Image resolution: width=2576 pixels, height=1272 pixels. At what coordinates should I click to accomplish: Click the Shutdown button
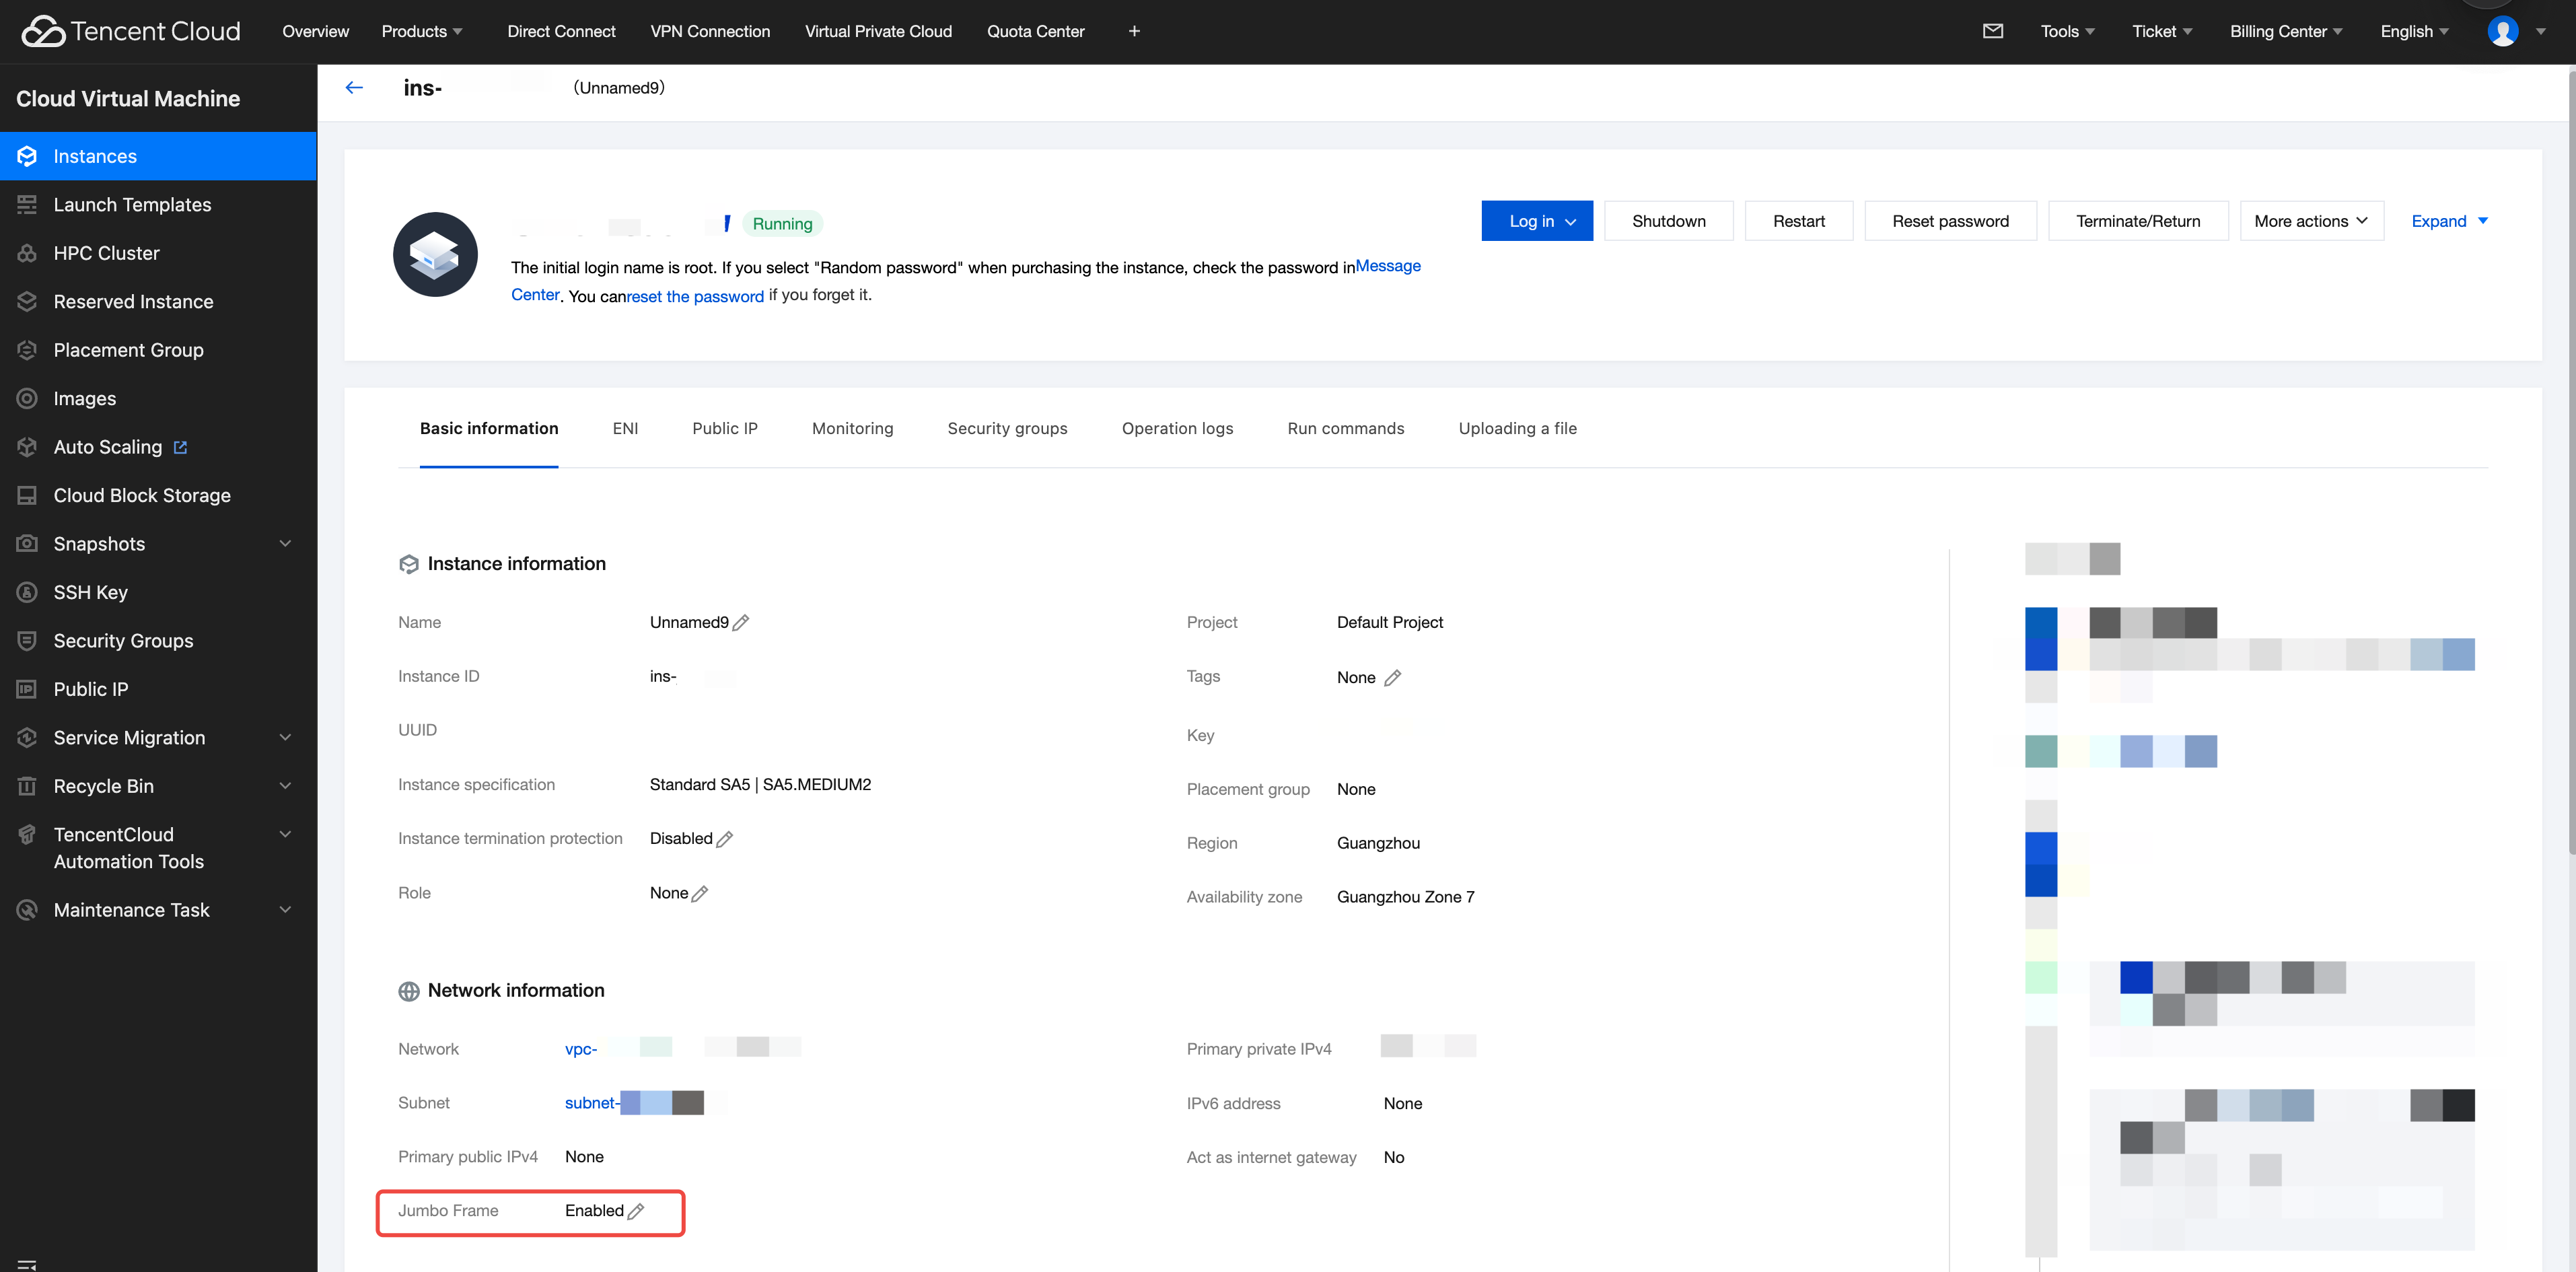coord(1668,221)
